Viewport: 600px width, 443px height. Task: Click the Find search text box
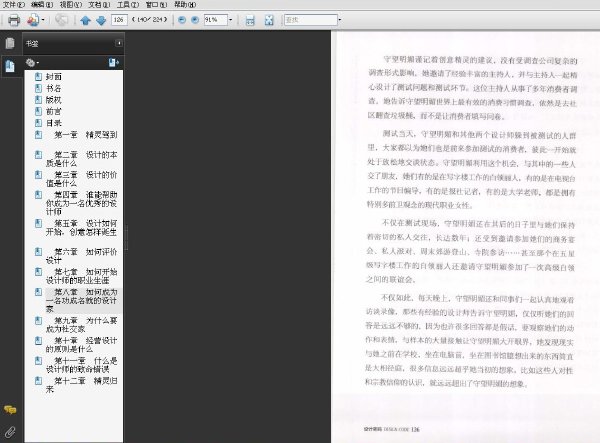(311, 20)
